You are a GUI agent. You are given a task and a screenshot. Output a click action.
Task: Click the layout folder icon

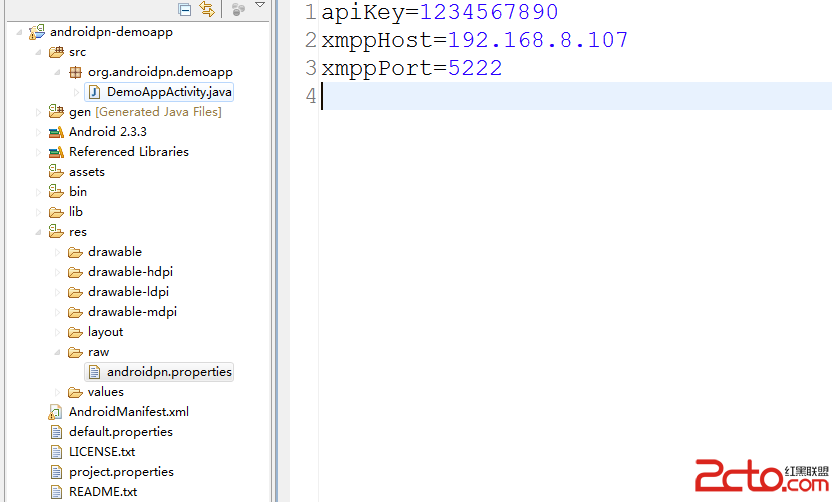click(75, 333)
